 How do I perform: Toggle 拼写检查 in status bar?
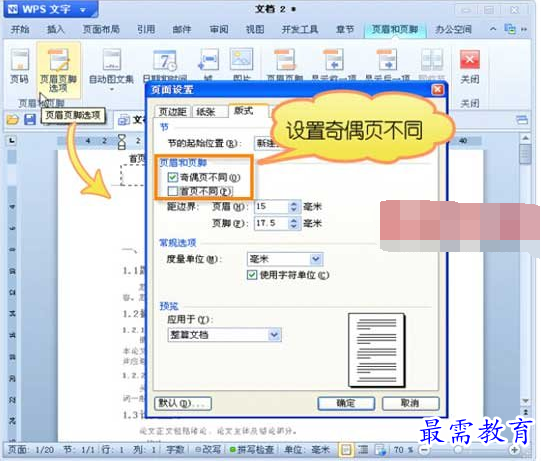tap(252, 450)
